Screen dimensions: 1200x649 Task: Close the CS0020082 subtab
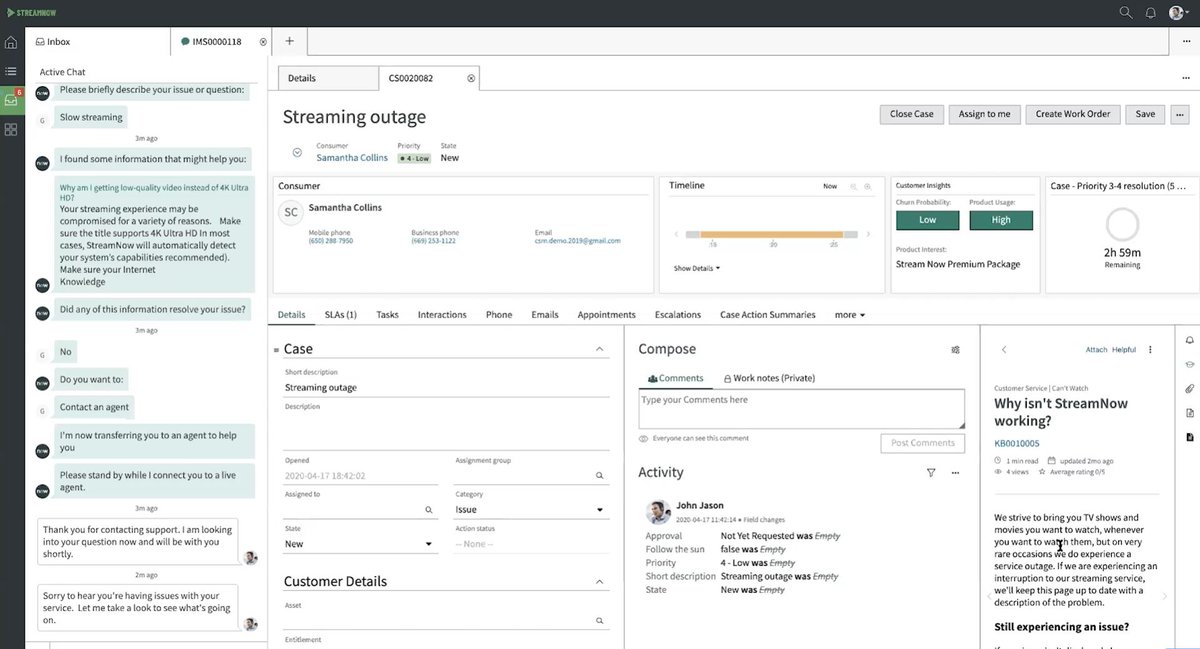[471, 78]
